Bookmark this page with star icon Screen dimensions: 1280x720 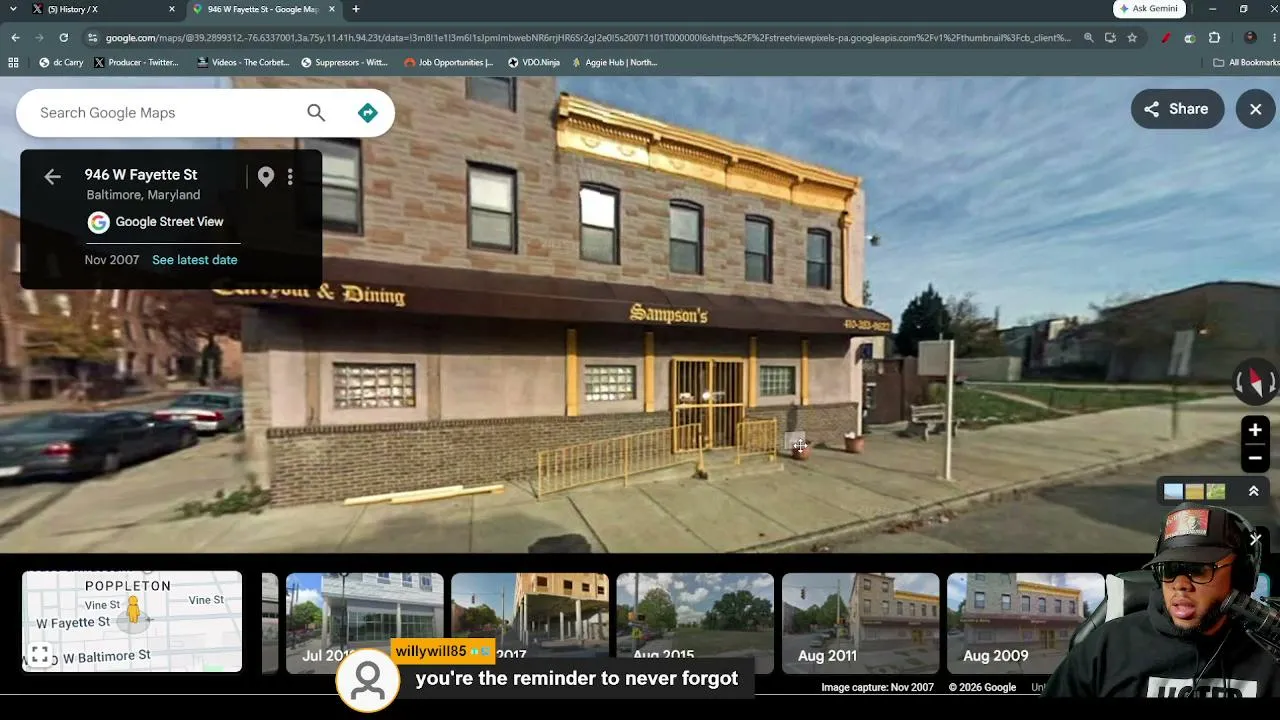tap(1132, 38)
